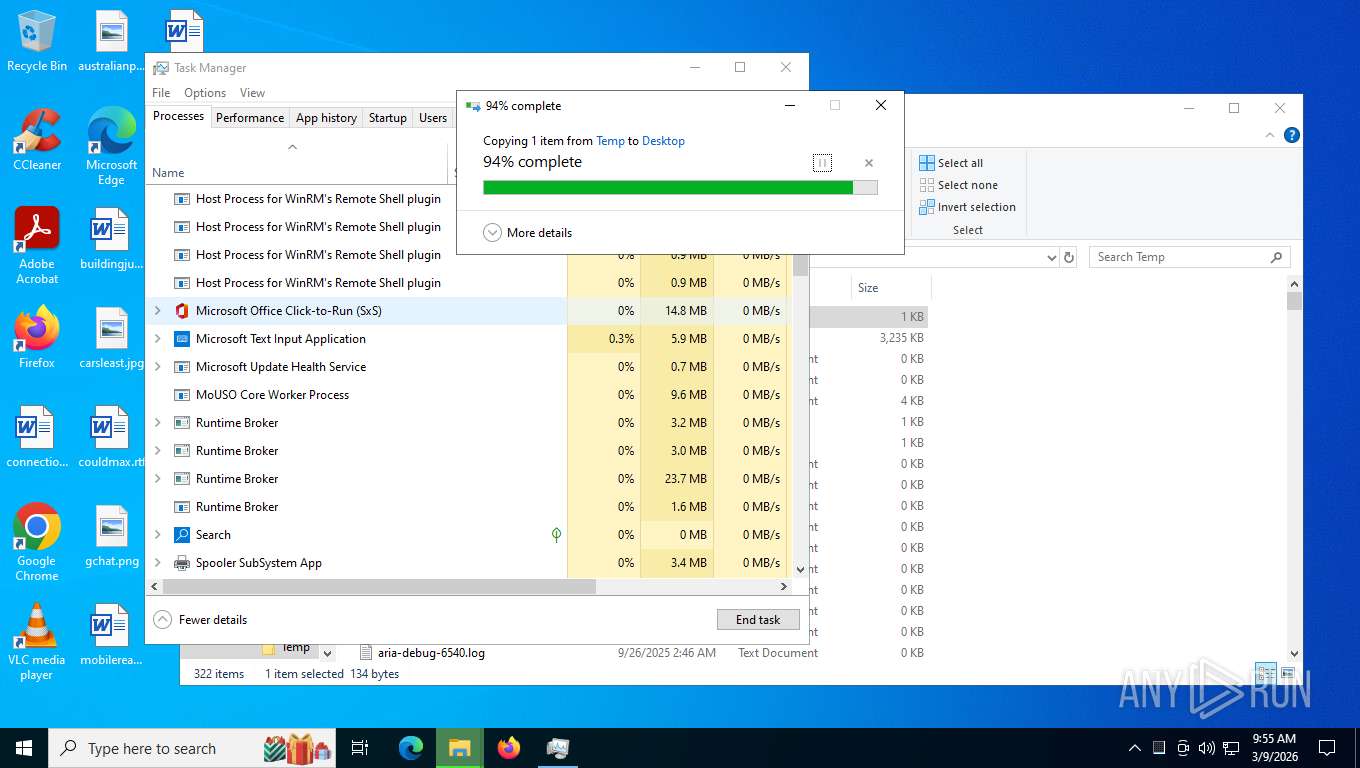Click the Temp link in copy dialog

pyautogui.click(x=610, y=141)
